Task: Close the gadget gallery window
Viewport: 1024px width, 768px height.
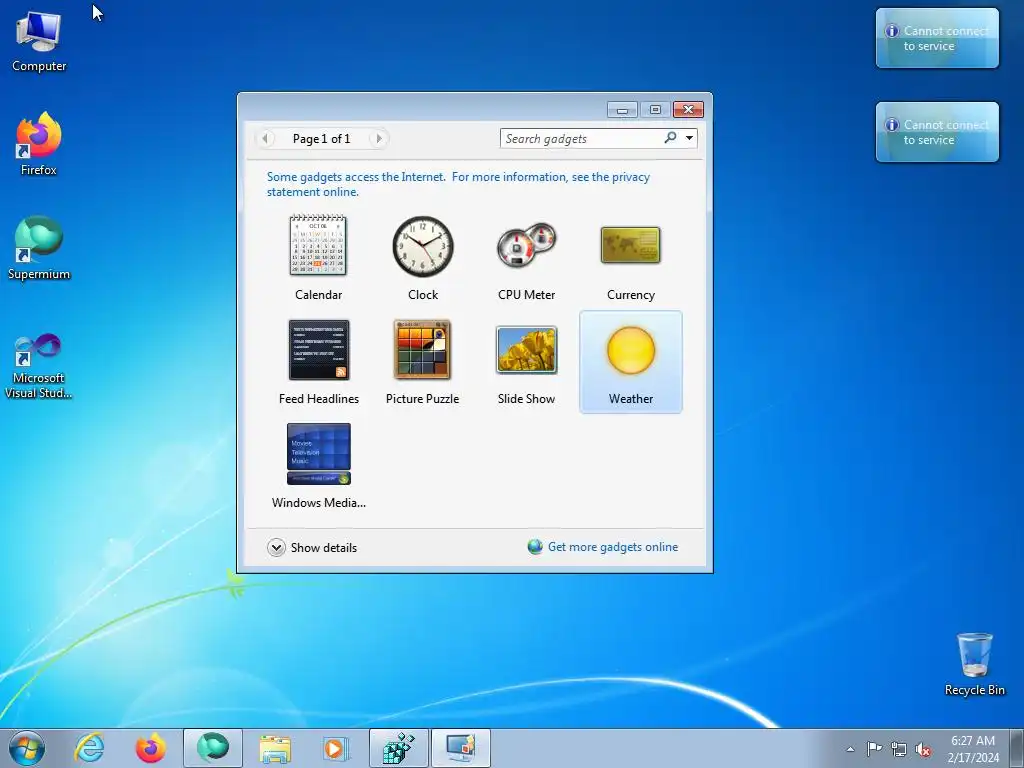Action: pos(688,110)
